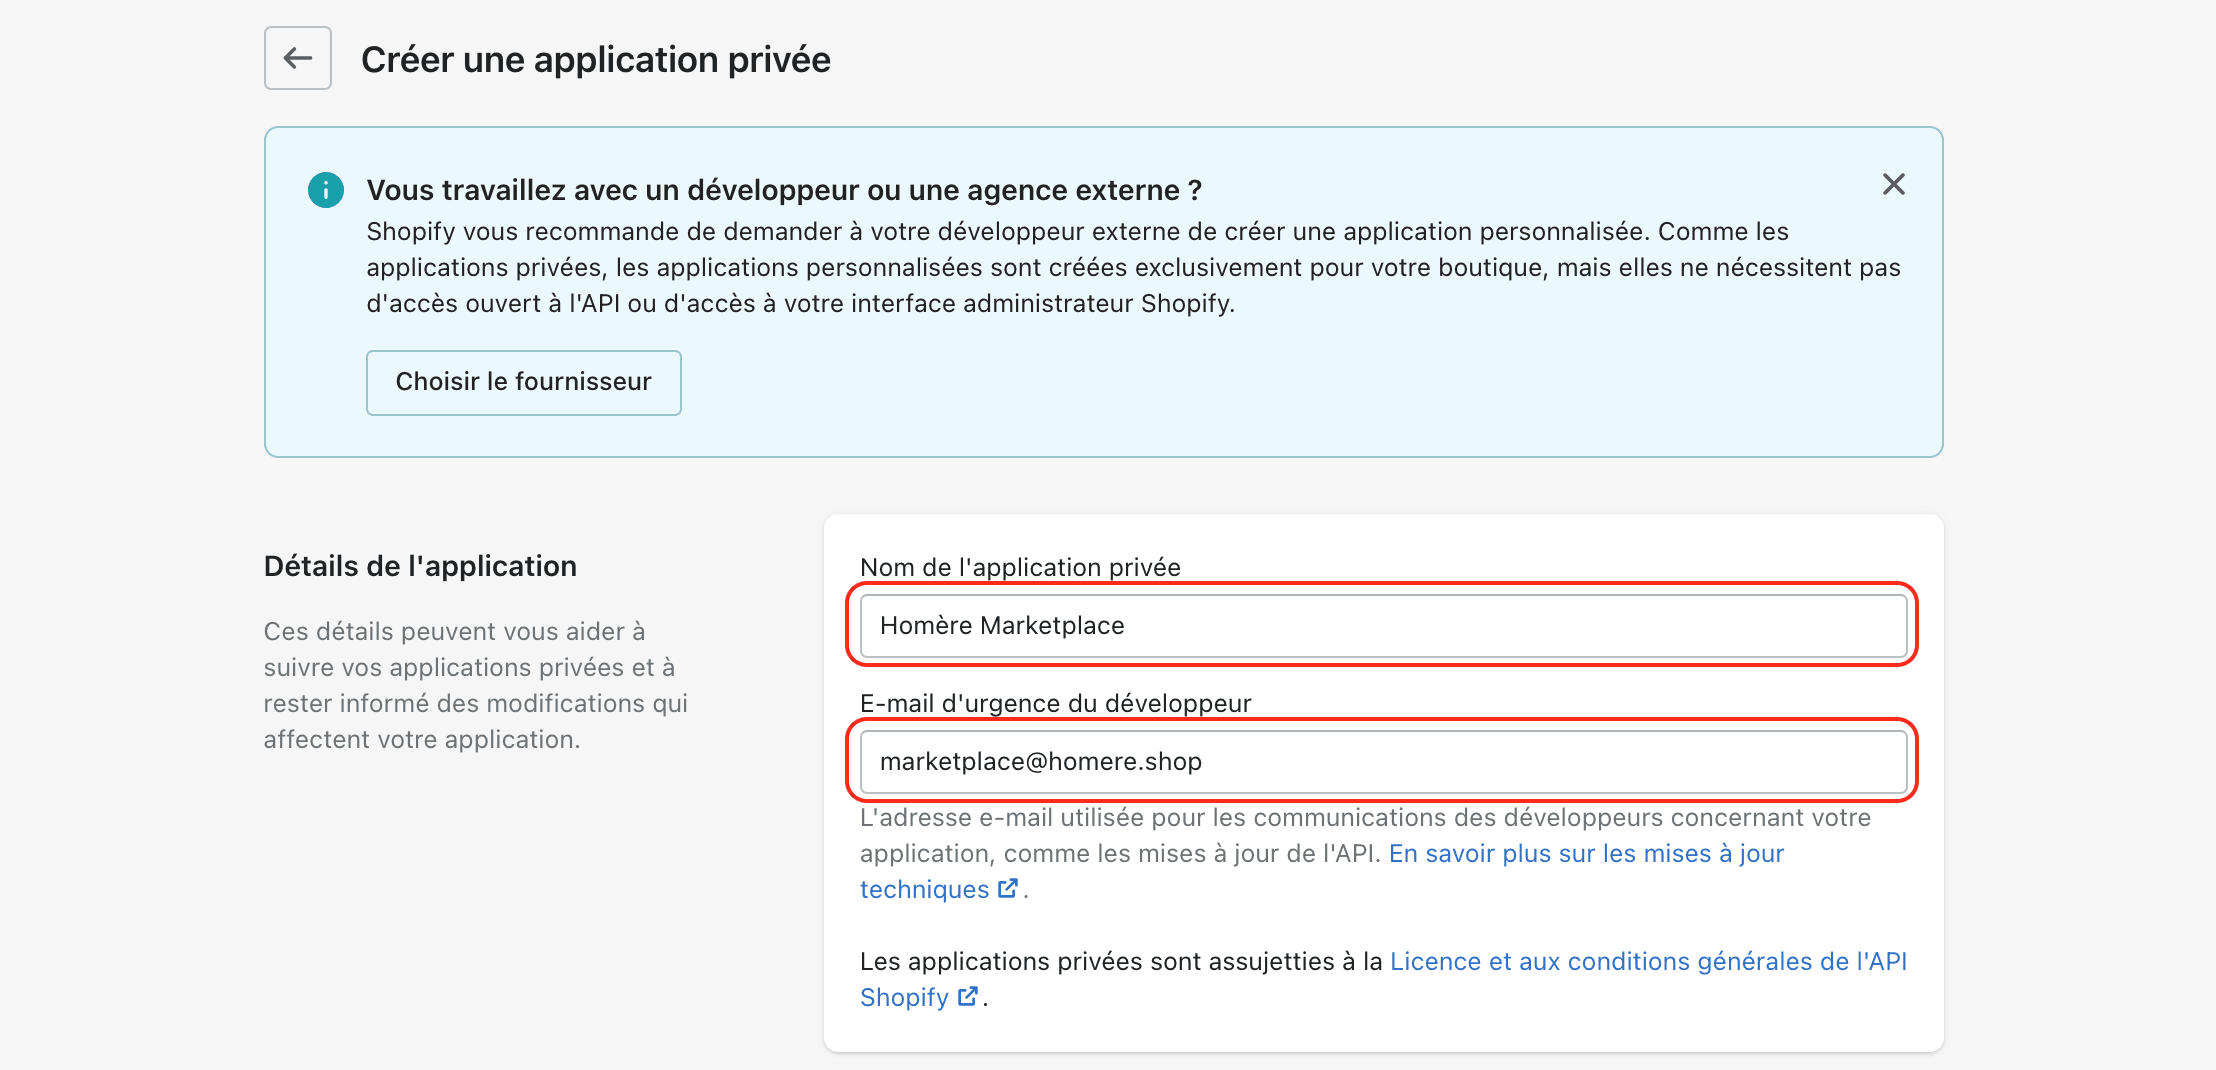Click the banner title about développeur externe

tap(784, 190)
